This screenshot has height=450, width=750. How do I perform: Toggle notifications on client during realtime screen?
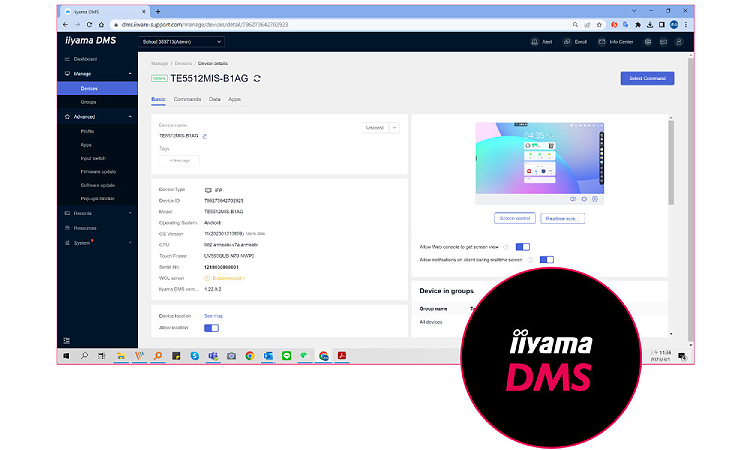[547, 259]
